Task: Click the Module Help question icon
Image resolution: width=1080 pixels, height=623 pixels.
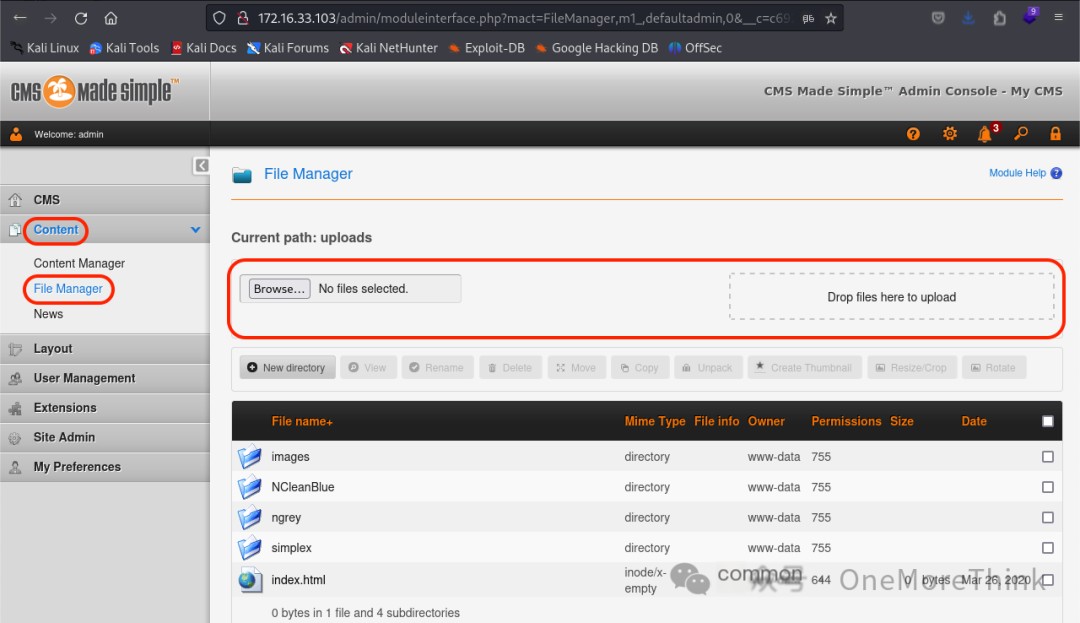Action: click(x=1056, y=173)
